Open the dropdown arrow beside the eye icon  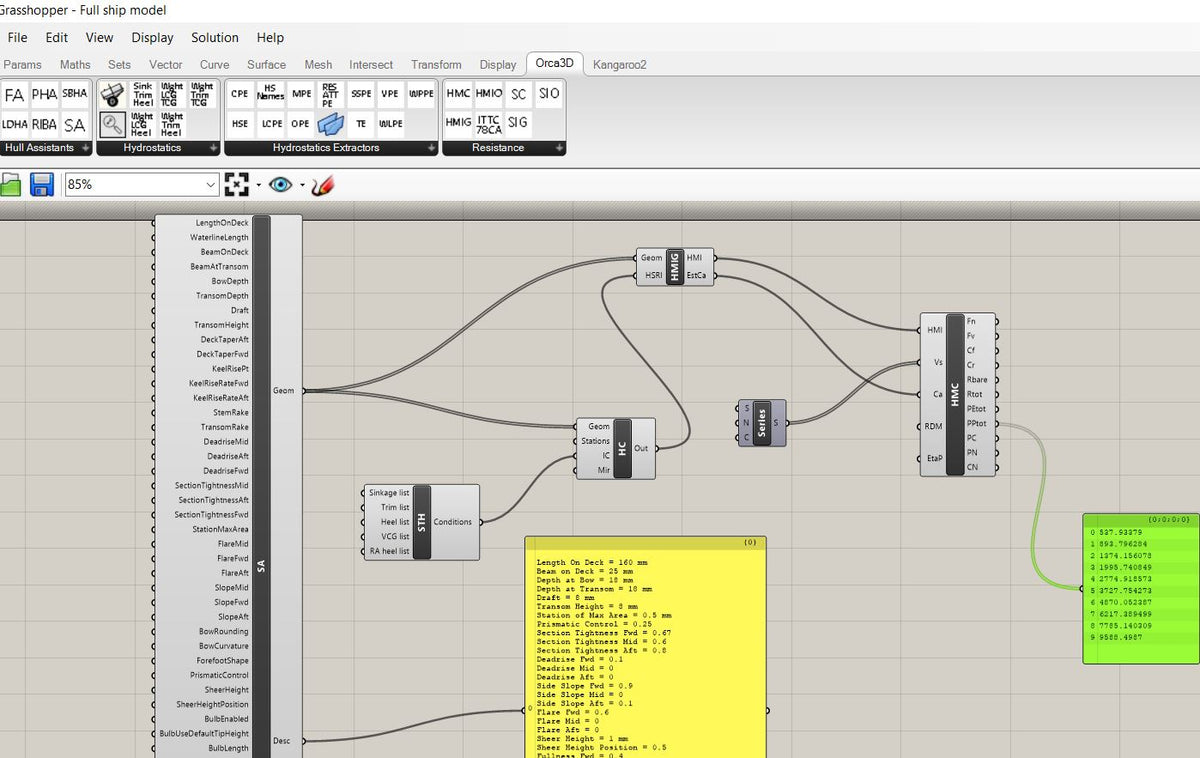click(301, 185)
